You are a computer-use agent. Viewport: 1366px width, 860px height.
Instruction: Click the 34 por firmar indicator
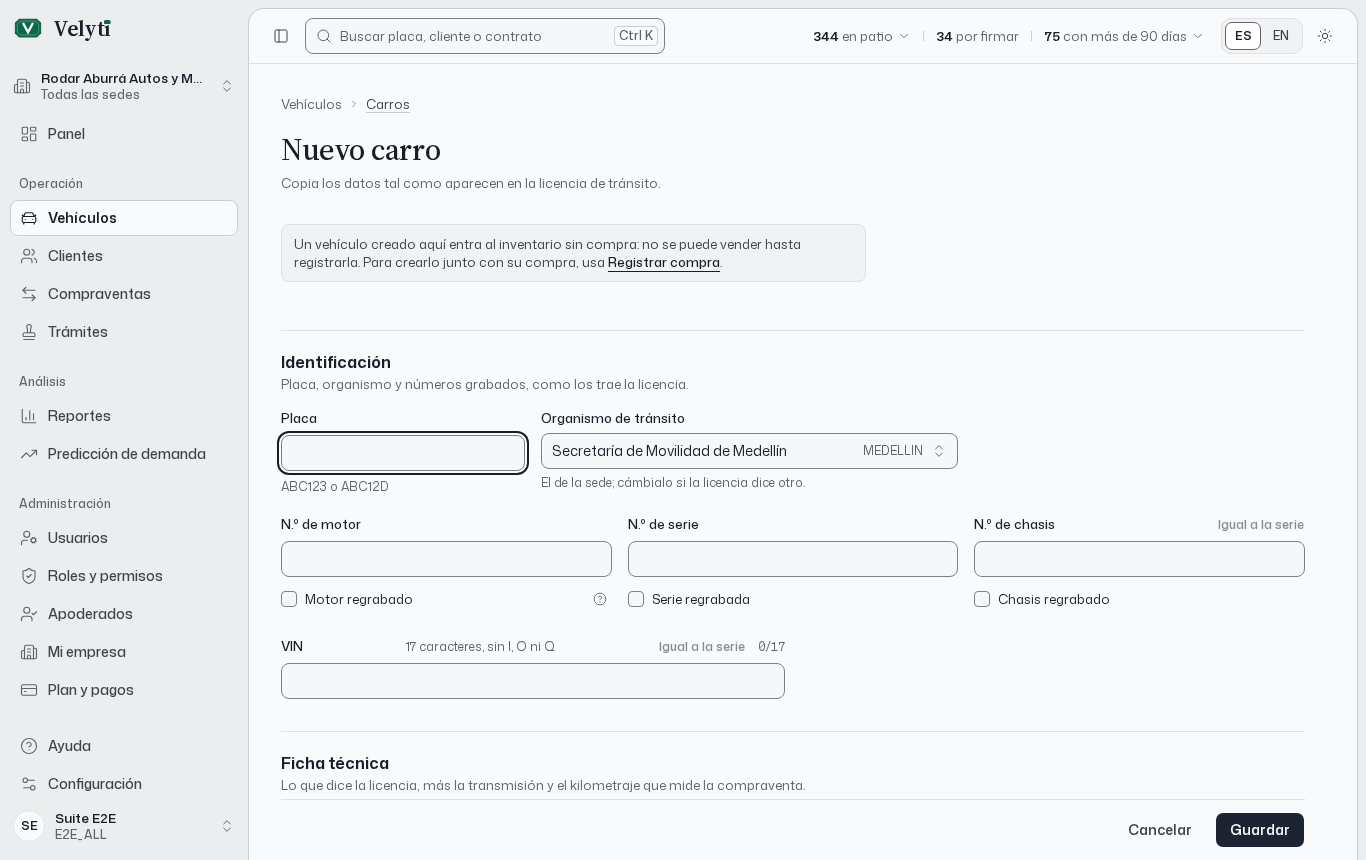click(977, 36)
